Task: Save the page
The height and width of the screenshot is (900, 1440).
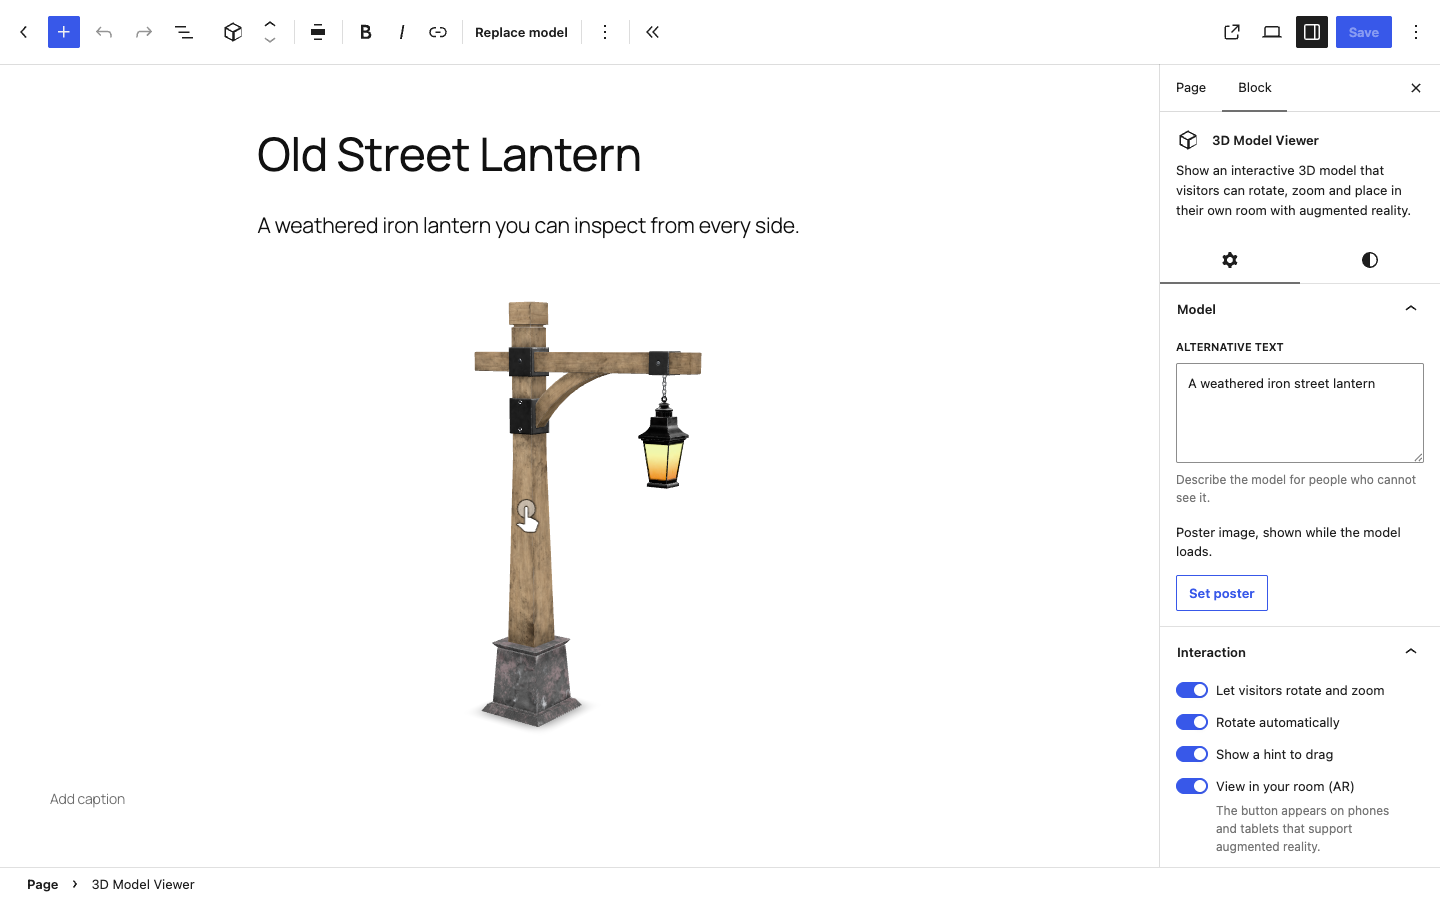Action: pos(1364,32)
